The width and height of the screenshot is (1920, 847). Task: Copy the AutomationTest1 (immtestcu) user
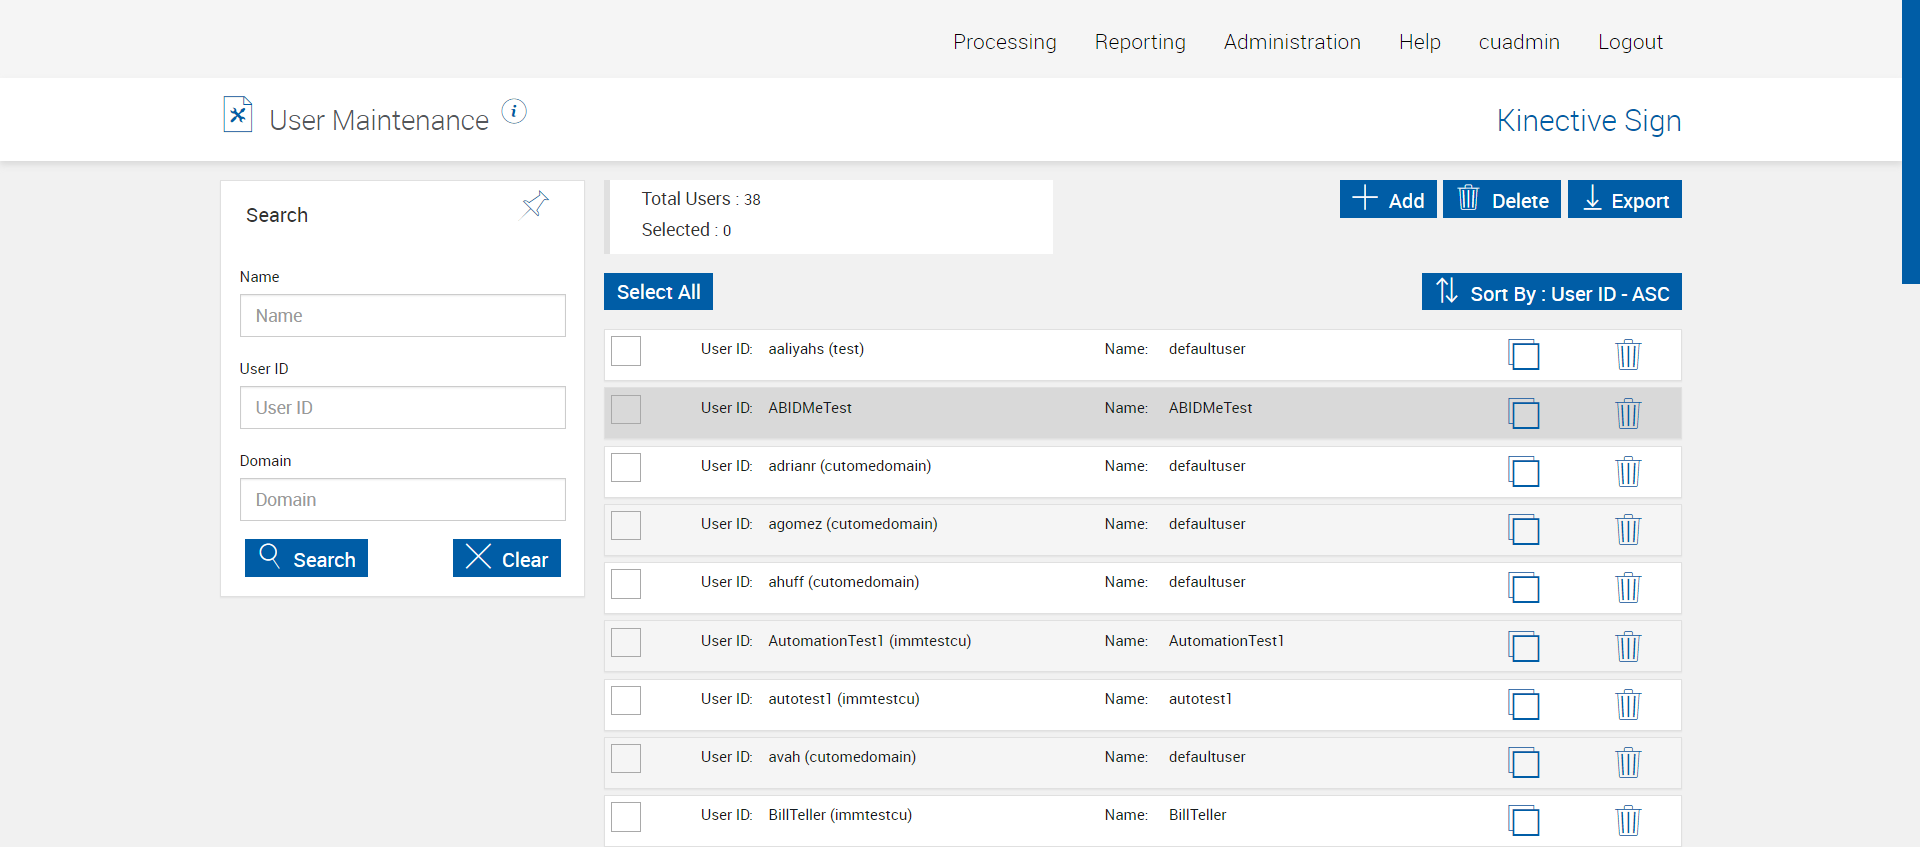pyautogui.click(x=1524, y=646)
